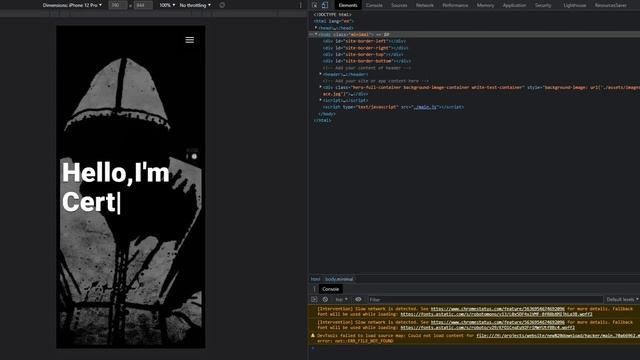Toggle the console sidebar icon
640x360 pixels.
314,300
